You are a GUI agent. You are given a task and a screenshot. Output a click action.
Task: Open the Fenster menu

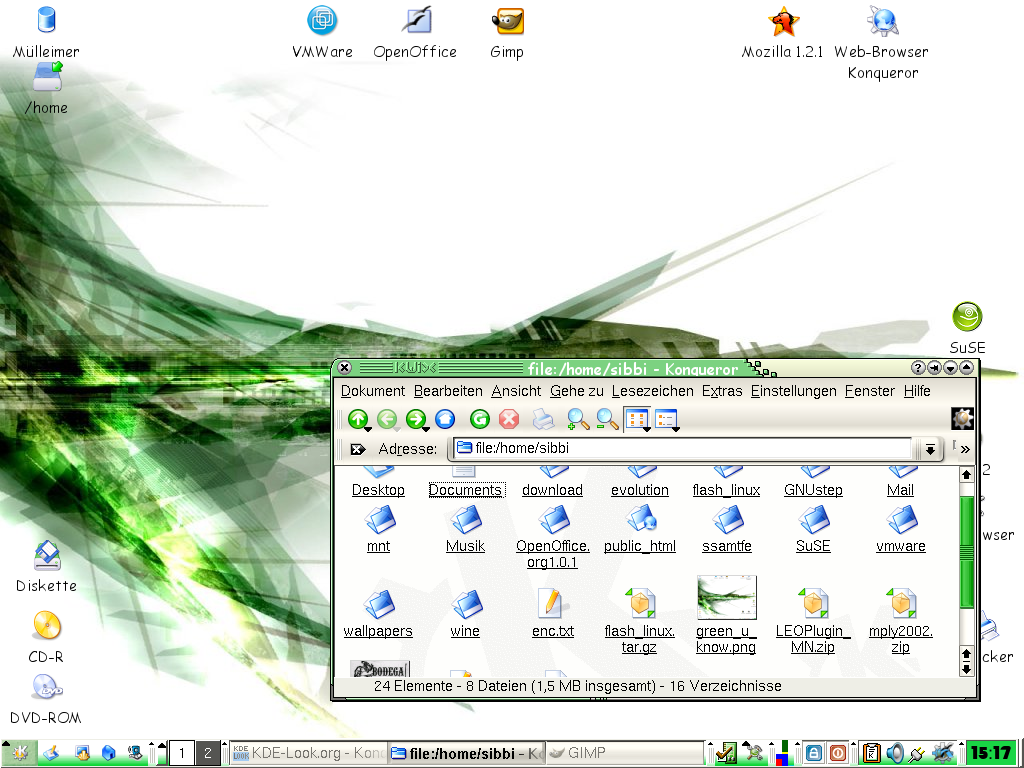point(869,391)
